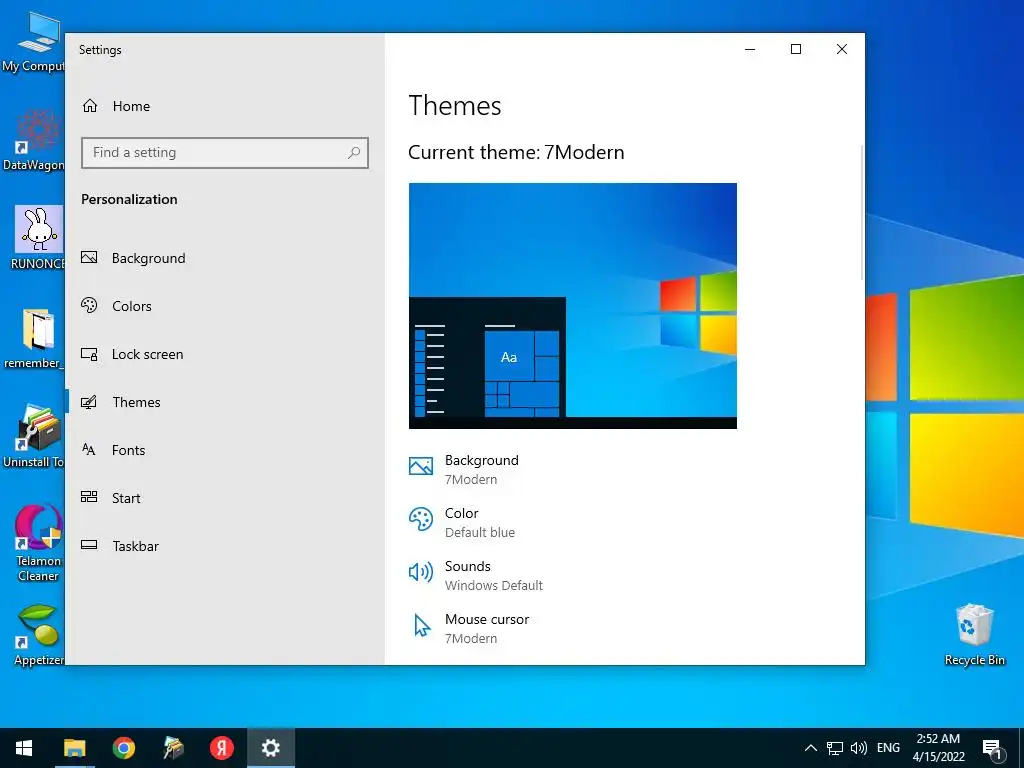This screenshot has height=768, width=1024.
Task: Click the current theme preview image
Action: (x=573, y=306)
